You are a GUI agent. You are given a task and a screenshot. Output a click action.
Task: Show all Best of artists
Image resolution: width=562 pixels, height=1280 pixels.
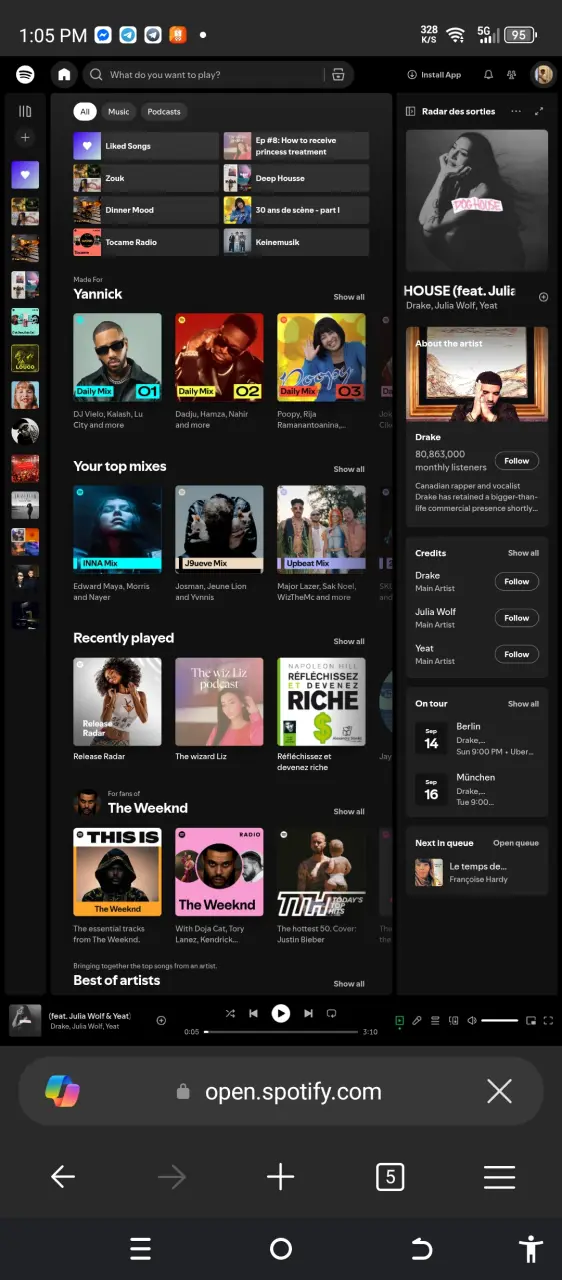[349, 983]
